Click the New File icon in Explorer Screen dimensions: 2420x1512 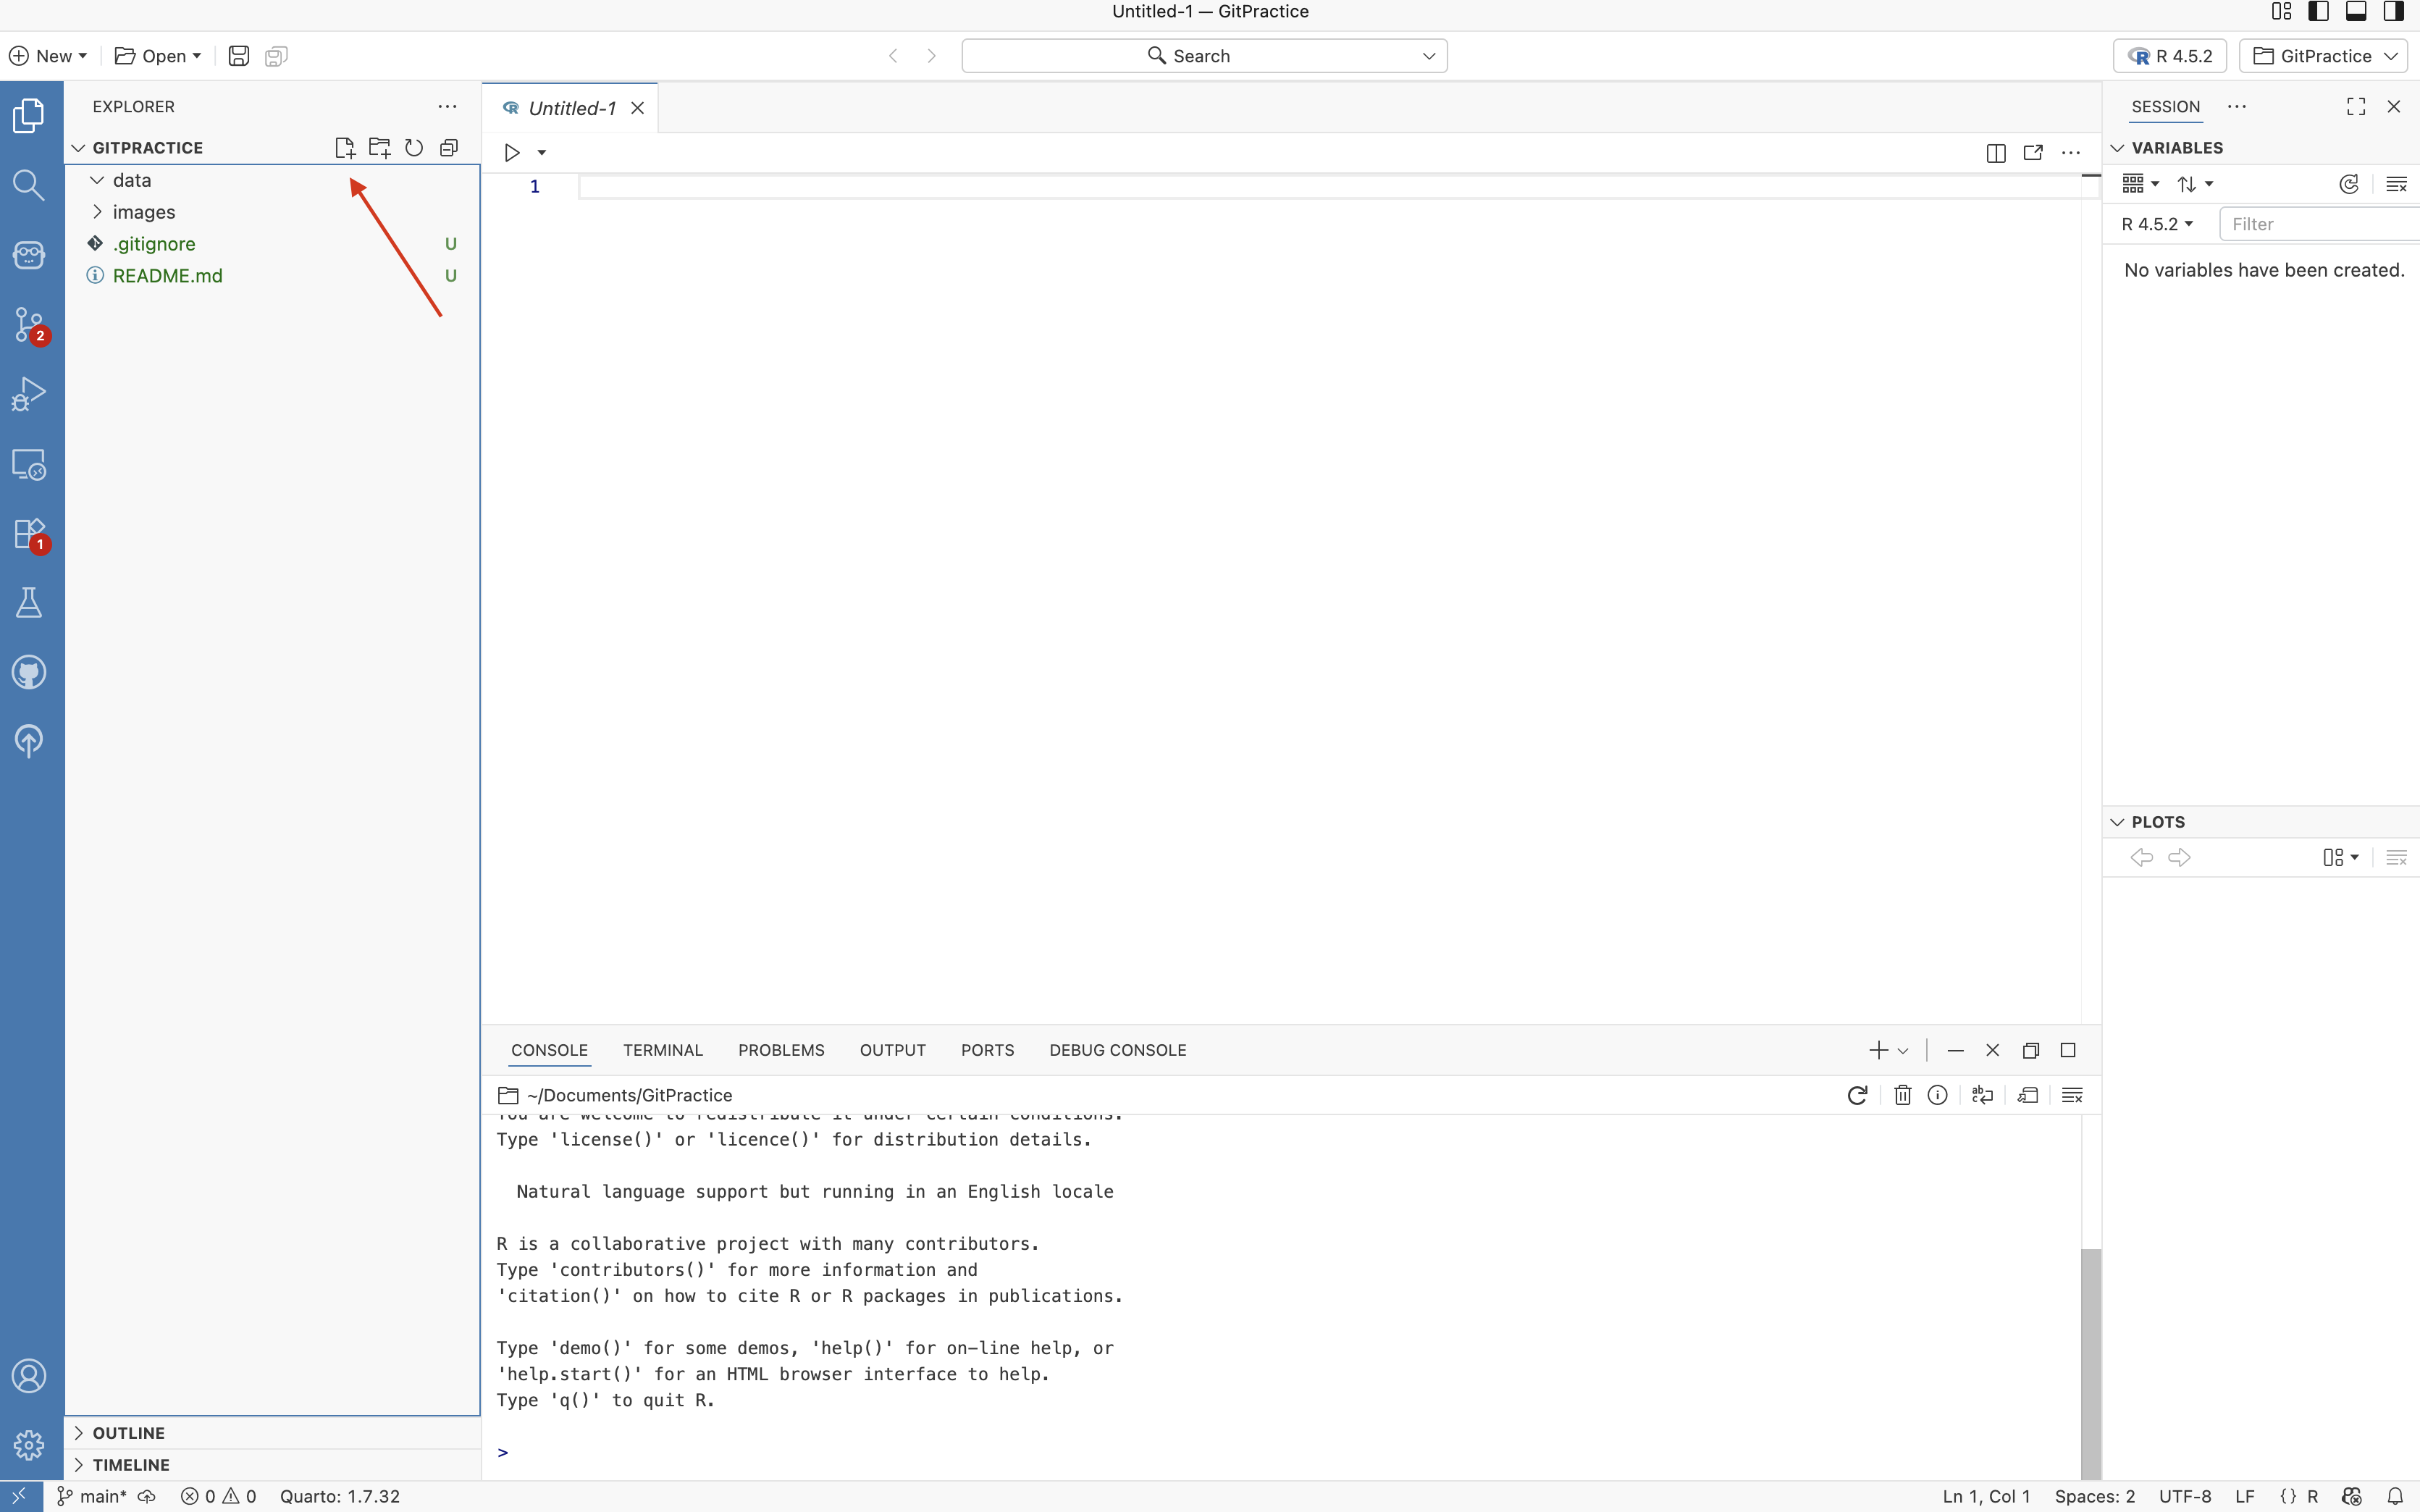[344, 148]
